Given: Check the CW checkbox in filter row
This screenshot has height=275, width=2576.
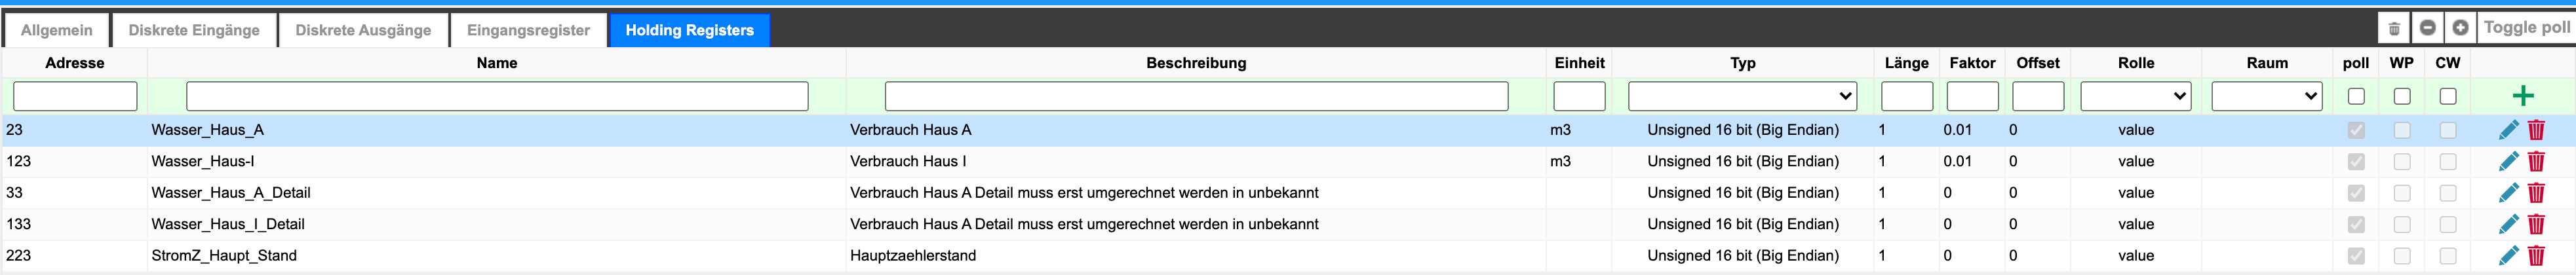Looking at the screenshot, I should coord(2448,97).
